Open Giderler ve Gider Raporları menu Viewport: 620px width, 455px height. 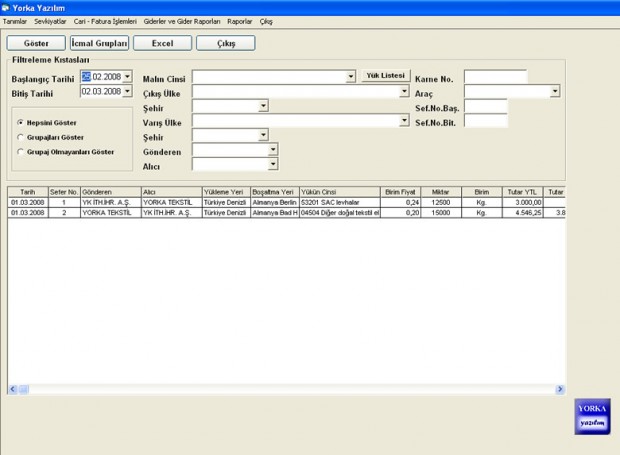click(x=182, y=21)
